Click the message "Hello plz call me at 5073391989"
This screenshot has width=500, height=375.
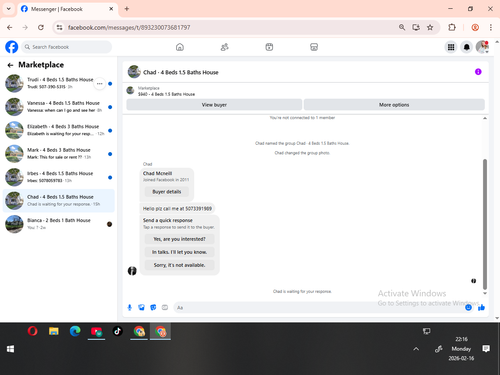coord(177,209)
